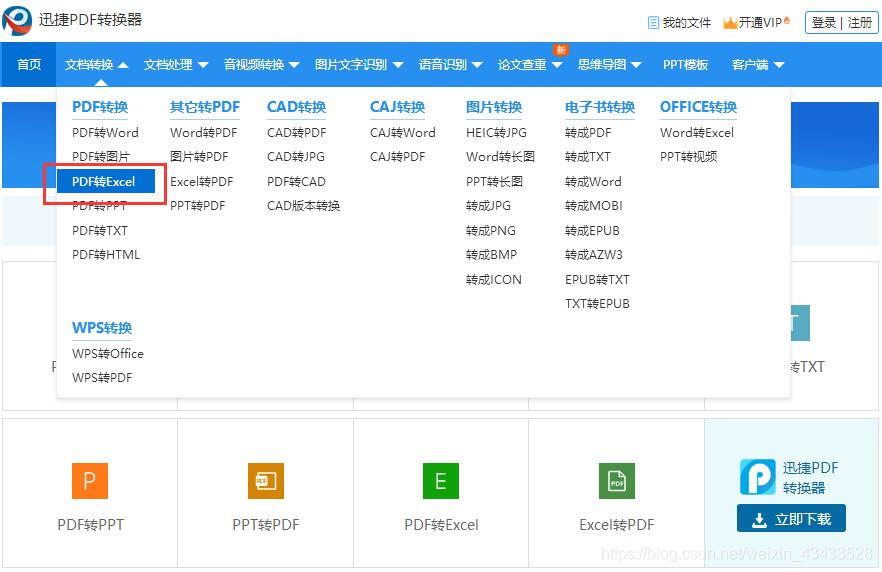The height and width of the screenshot is (572, 882).
Task: Select EPUB转TXT option
Action: coord(597,280)
